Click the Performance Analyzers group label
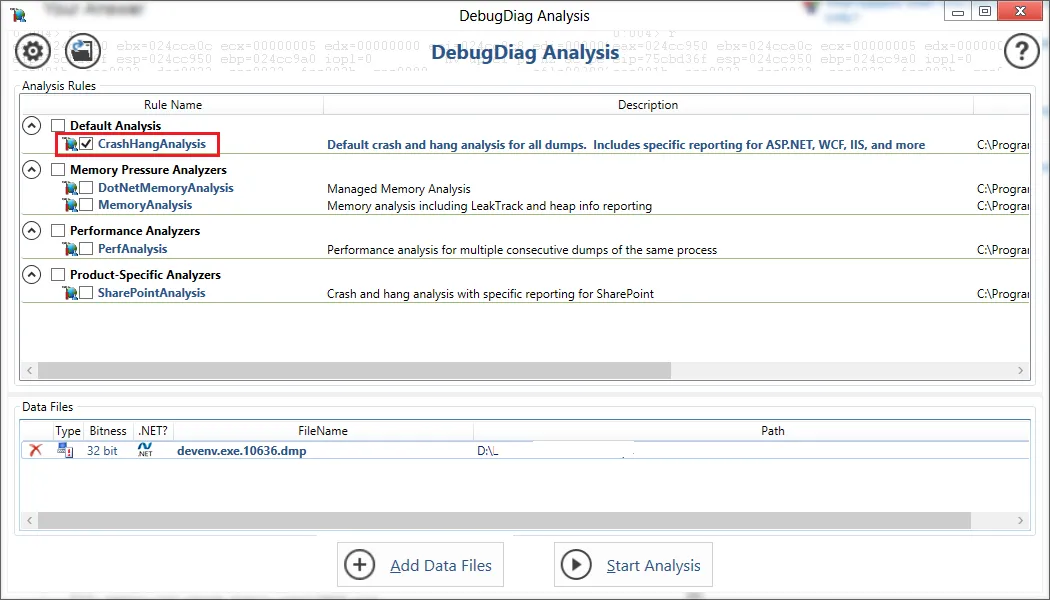 point(135,231)
